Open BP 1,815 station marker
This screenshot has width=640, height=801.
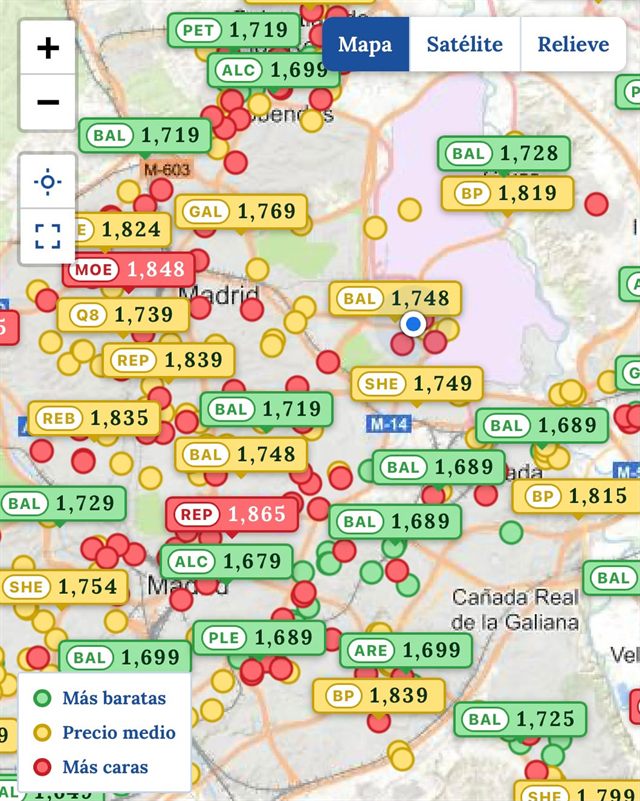576,496
